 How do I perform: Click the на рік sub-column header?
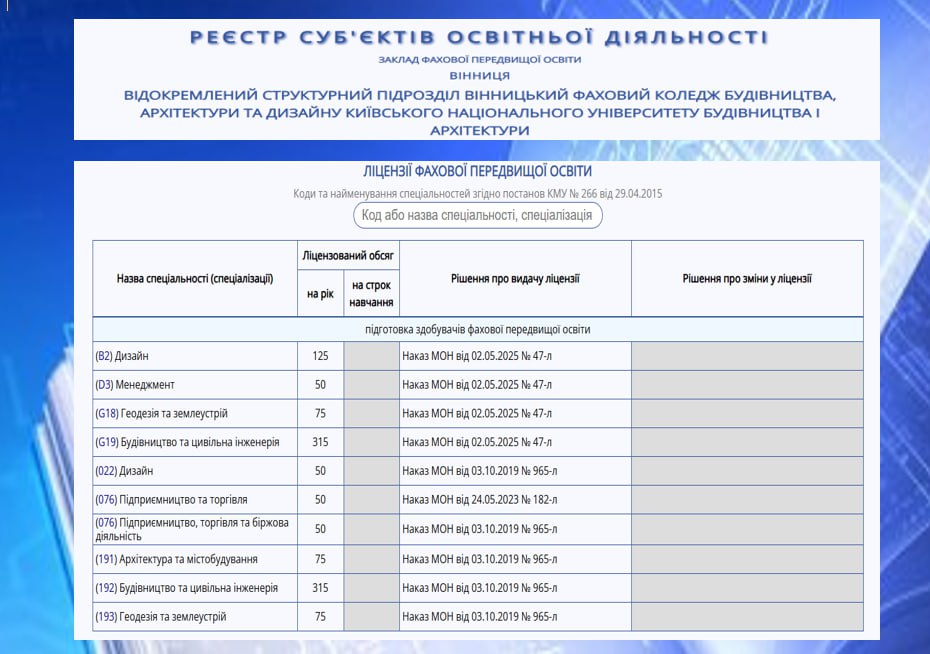(x=320, y=293)
